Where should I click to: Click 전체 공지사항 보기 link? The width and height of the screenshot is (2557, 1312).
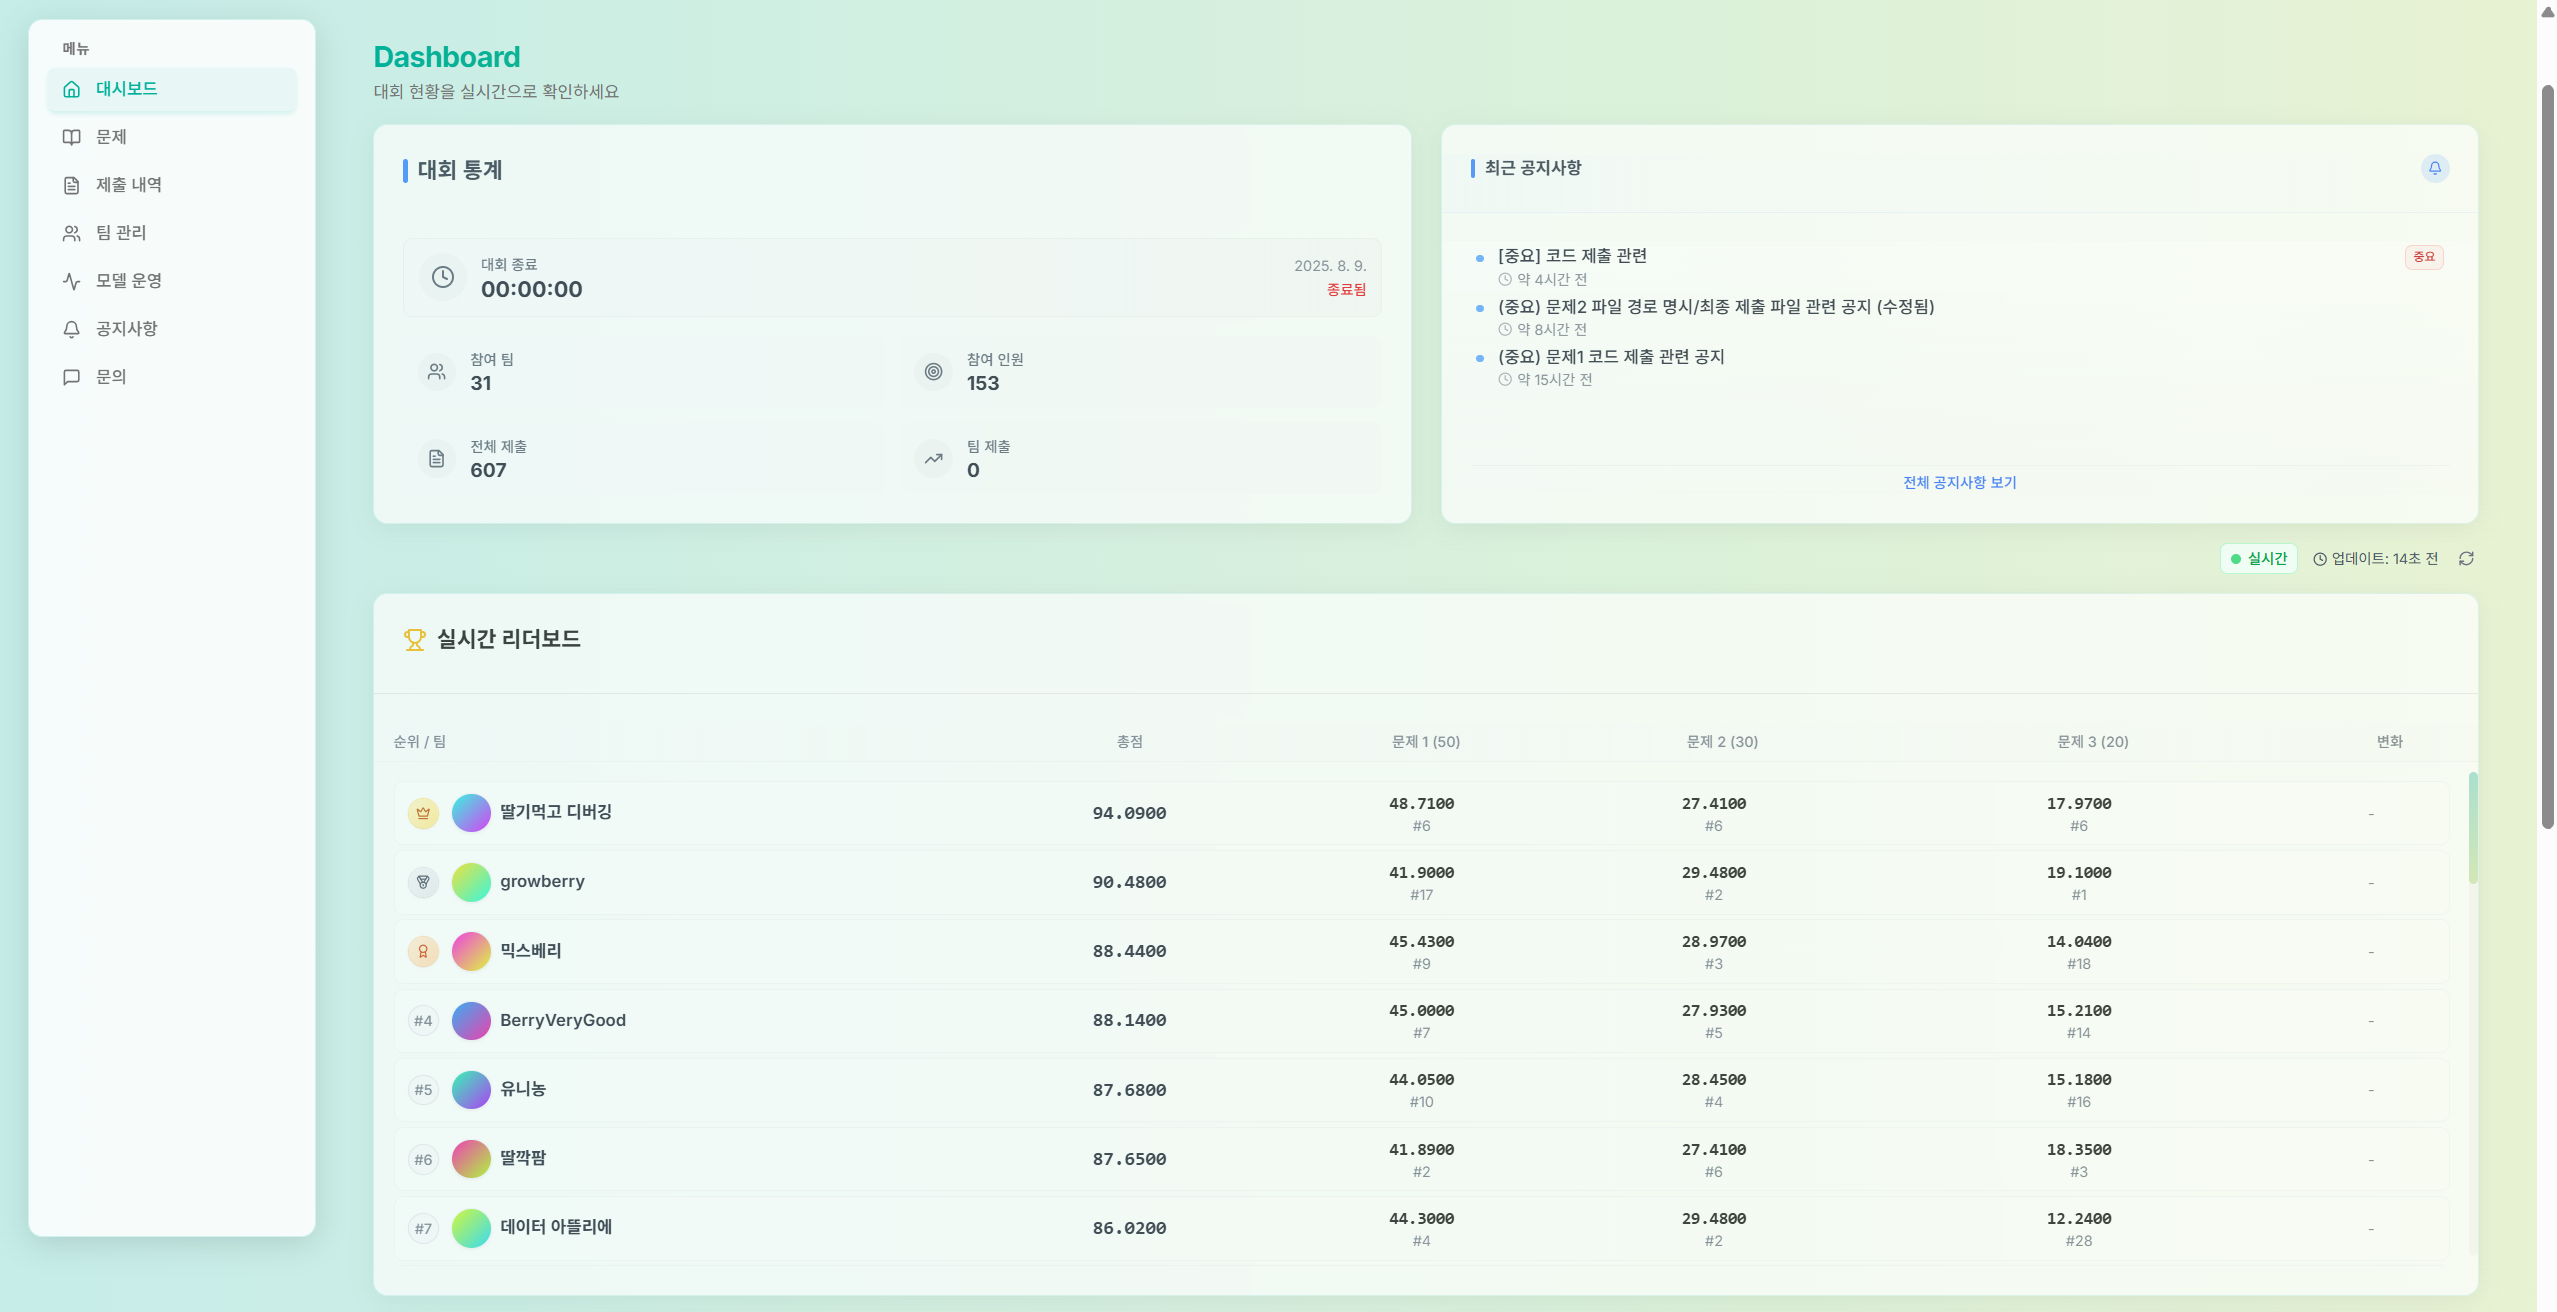(x=1958, y=483)
